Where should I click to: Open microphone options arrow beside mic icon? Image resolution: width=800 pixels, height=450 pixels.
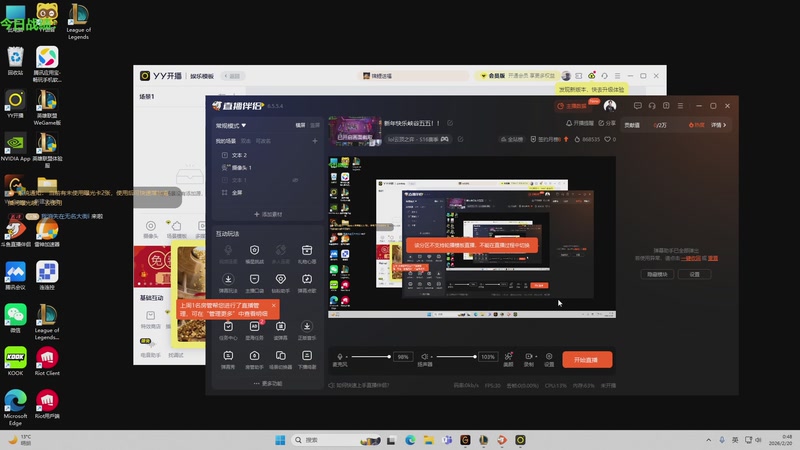347,357
